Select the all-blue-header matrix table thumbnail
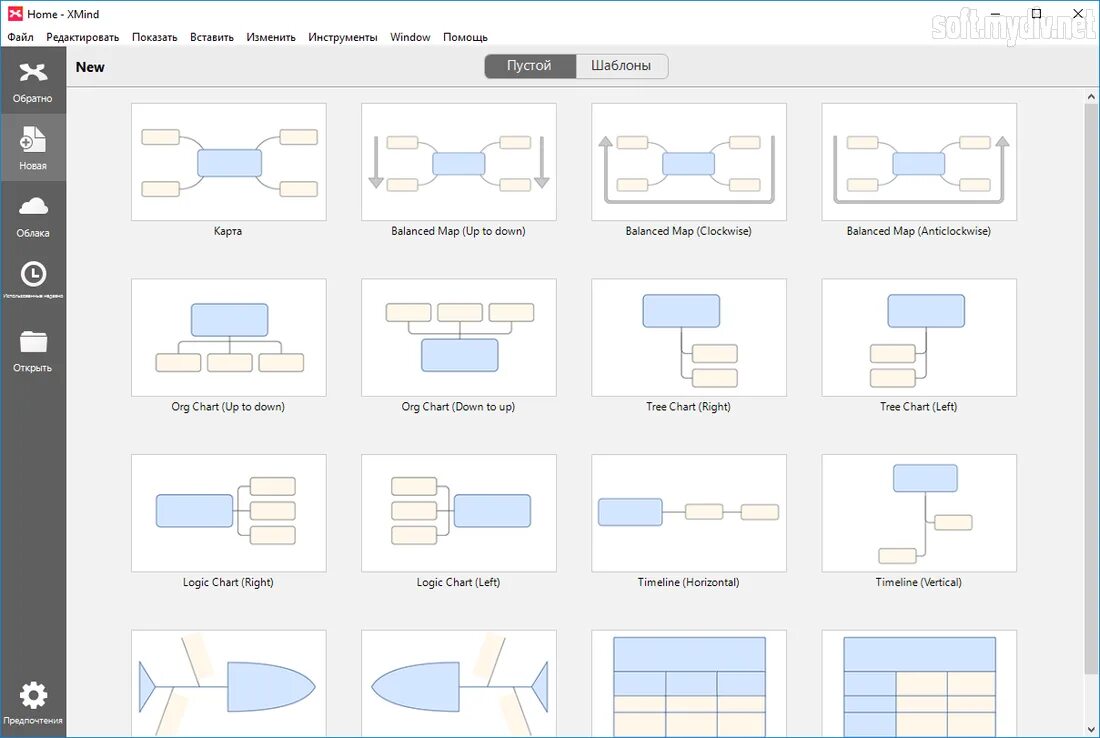1100x738 pixels. pos(689,683)
